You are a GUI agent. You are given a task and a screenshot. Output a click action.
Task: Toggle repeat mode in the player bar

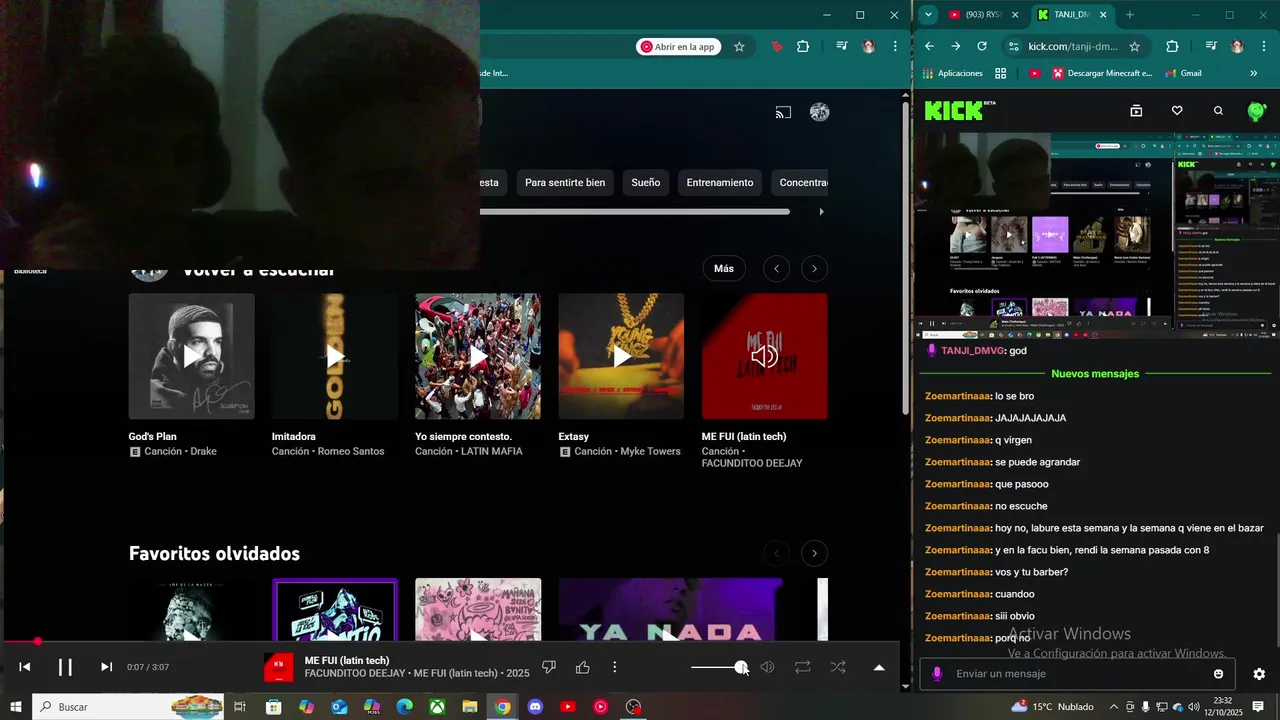802,667
